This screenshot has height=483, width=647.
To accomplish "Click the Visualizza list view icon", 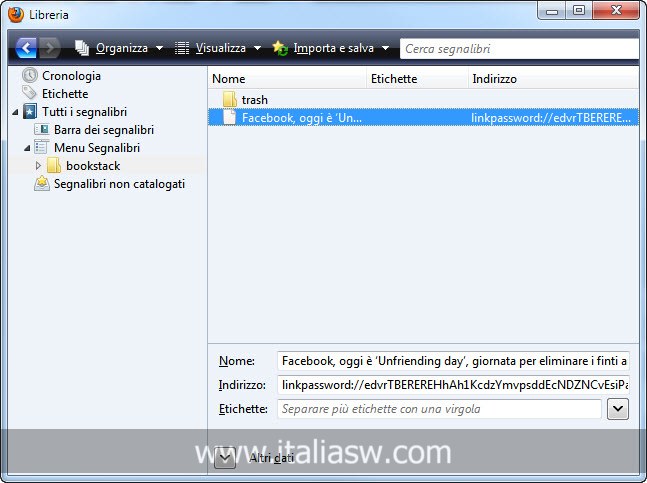I will (182, 48).
